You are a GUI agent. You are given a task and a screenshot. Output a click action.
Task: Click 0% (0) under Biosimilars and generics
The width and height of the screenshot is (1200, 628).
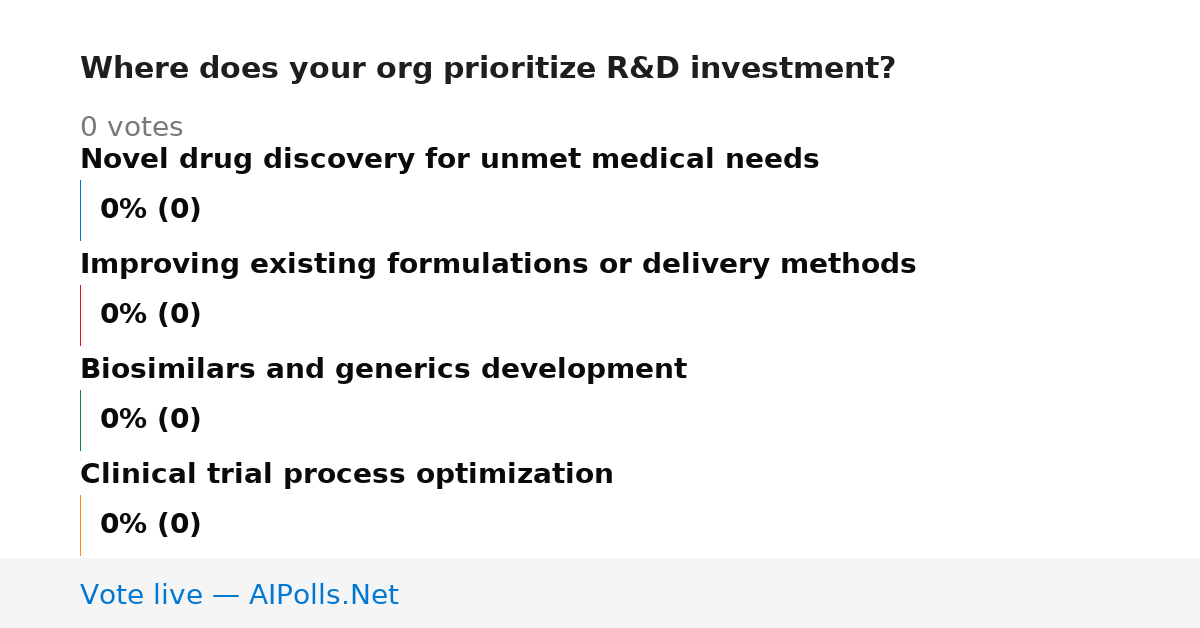[150, 420]
